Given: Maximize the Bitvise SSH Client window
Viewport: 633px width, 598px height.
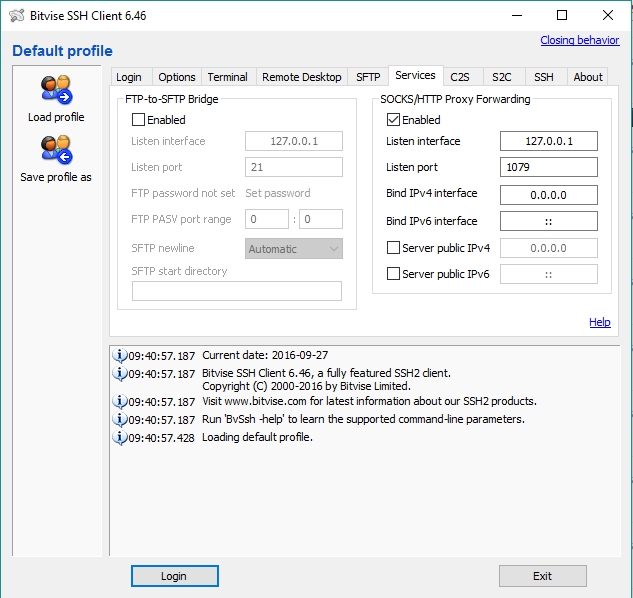Looking at the screenshot, I should (562, 15).
